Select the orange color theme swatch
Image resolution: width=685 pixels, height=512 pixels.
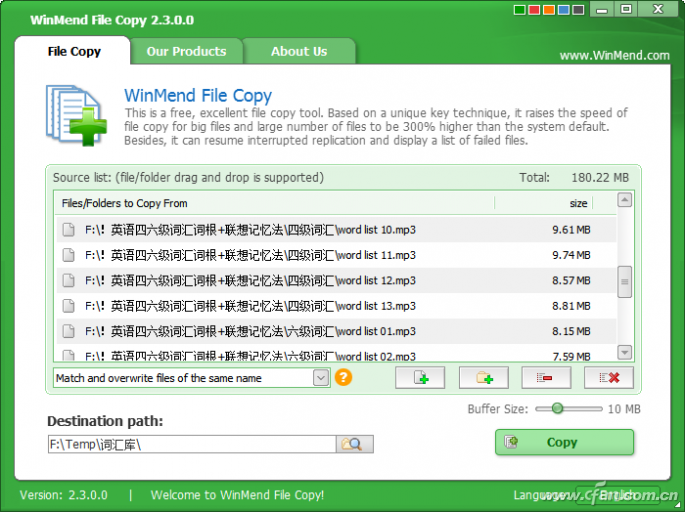click(x=549, y=10)
